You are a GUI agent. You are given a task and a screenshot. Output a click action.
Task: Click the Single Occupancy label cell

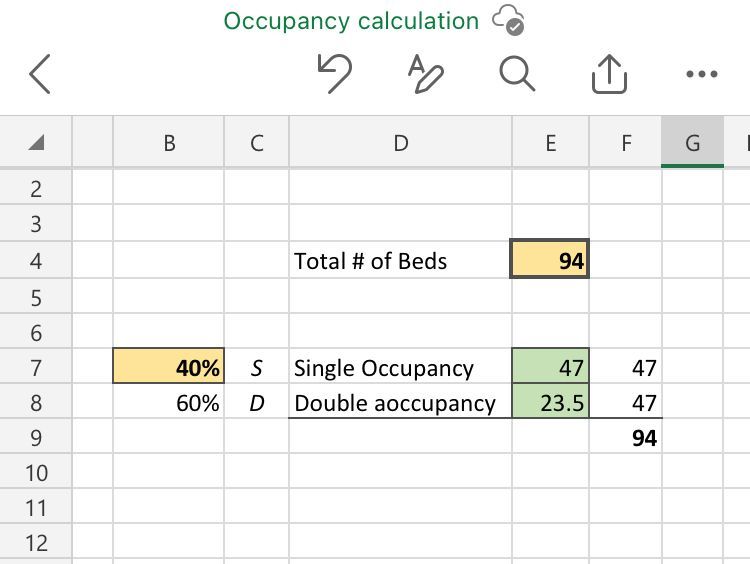(400, 368)
